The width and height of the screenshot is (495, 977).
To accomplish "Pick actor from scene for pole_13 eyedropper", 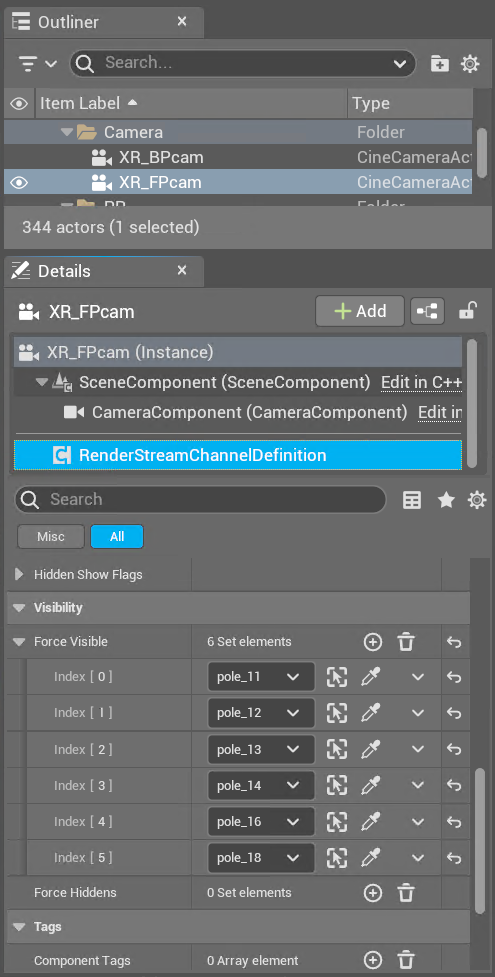I will point(371,750).
